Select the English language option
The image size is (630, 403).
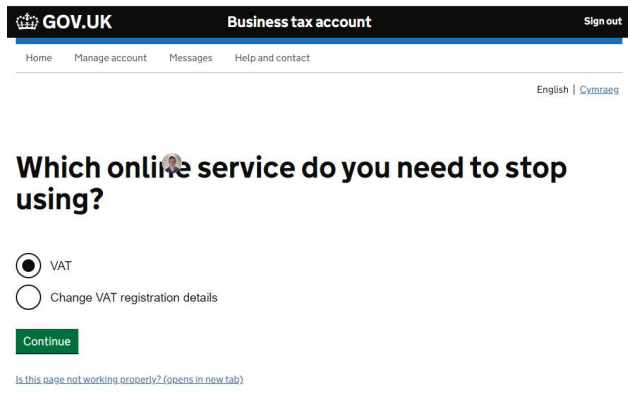point(552,90)
